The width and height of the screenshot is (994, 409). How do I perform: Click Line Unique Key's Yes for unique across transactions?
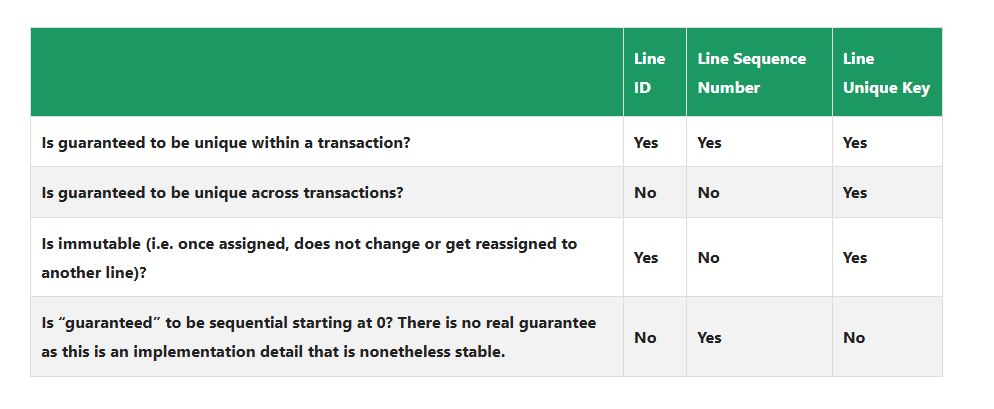click(x=855, y=192)
